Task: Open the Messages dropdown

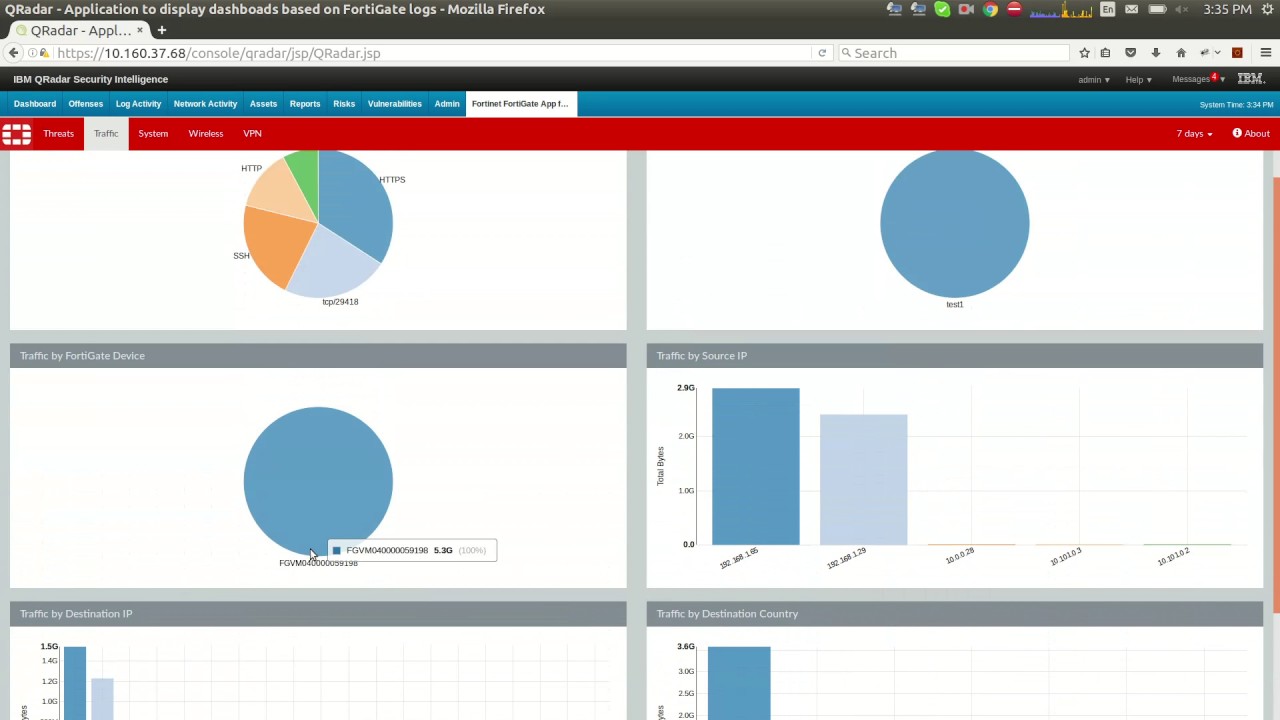Action: pyautogui.click(x=1198, y=79)
